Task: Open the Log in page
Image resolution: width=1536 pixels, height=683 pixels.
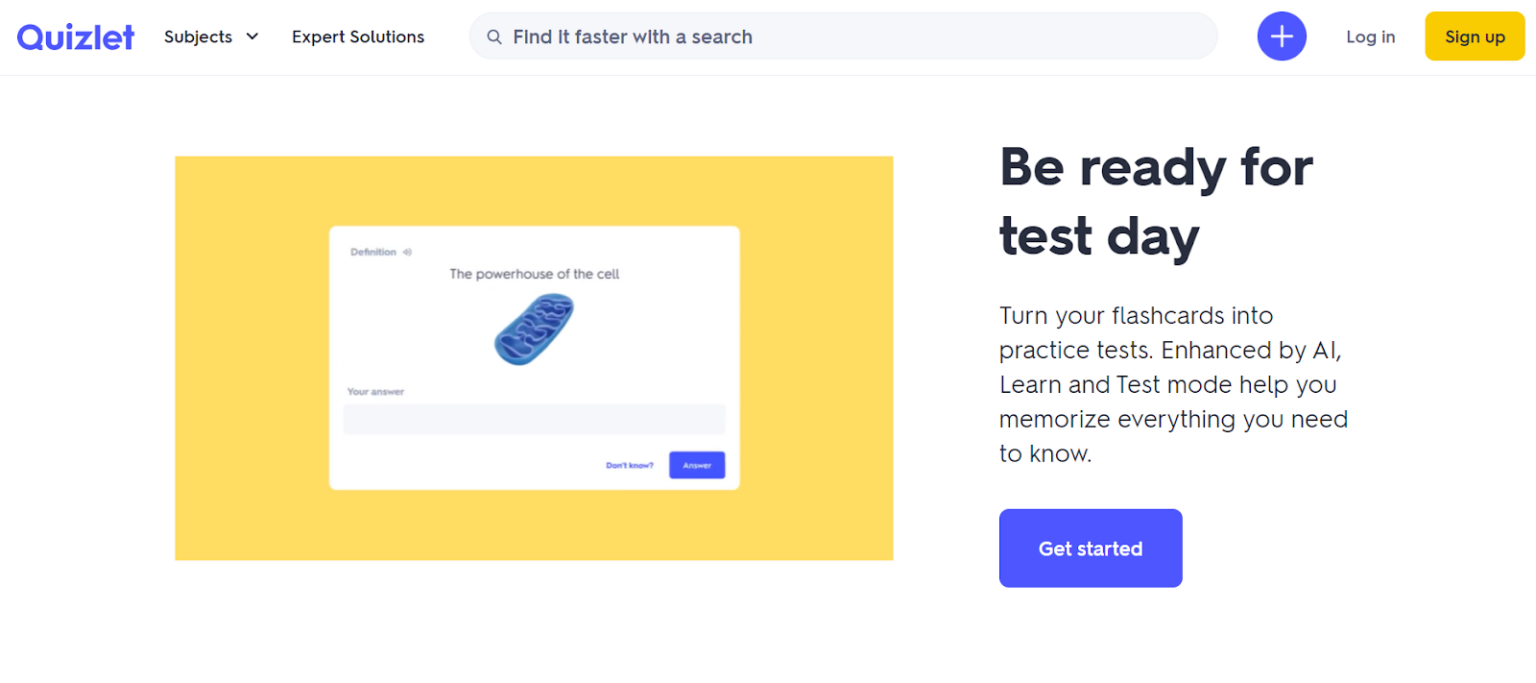Action: (1370, 36)
